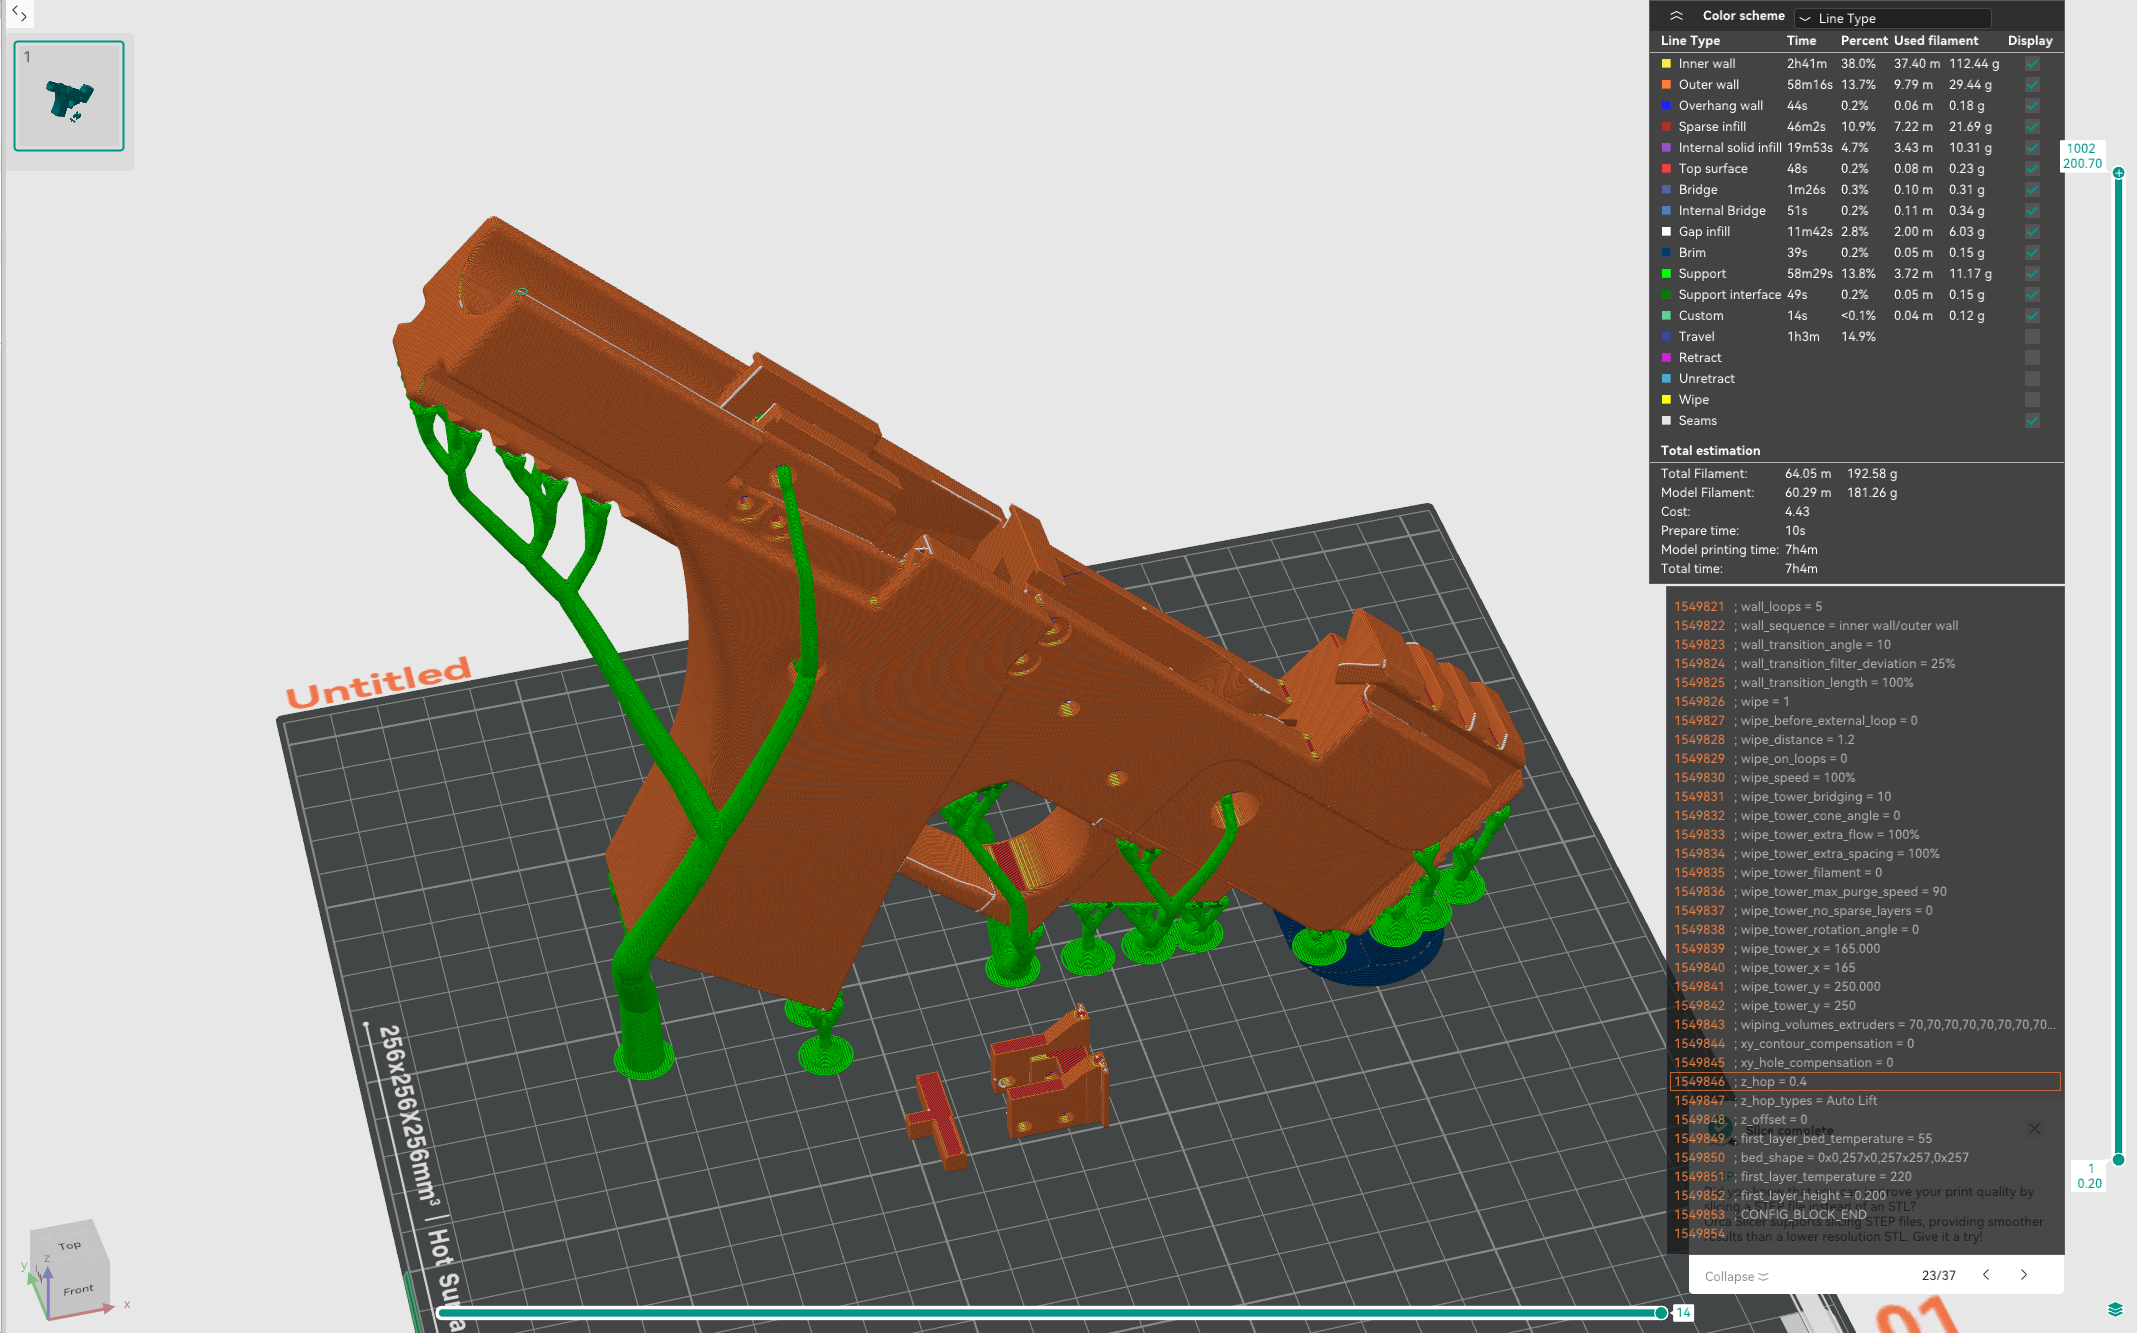Enable Travel line display checkbox

pos(2032,337)
